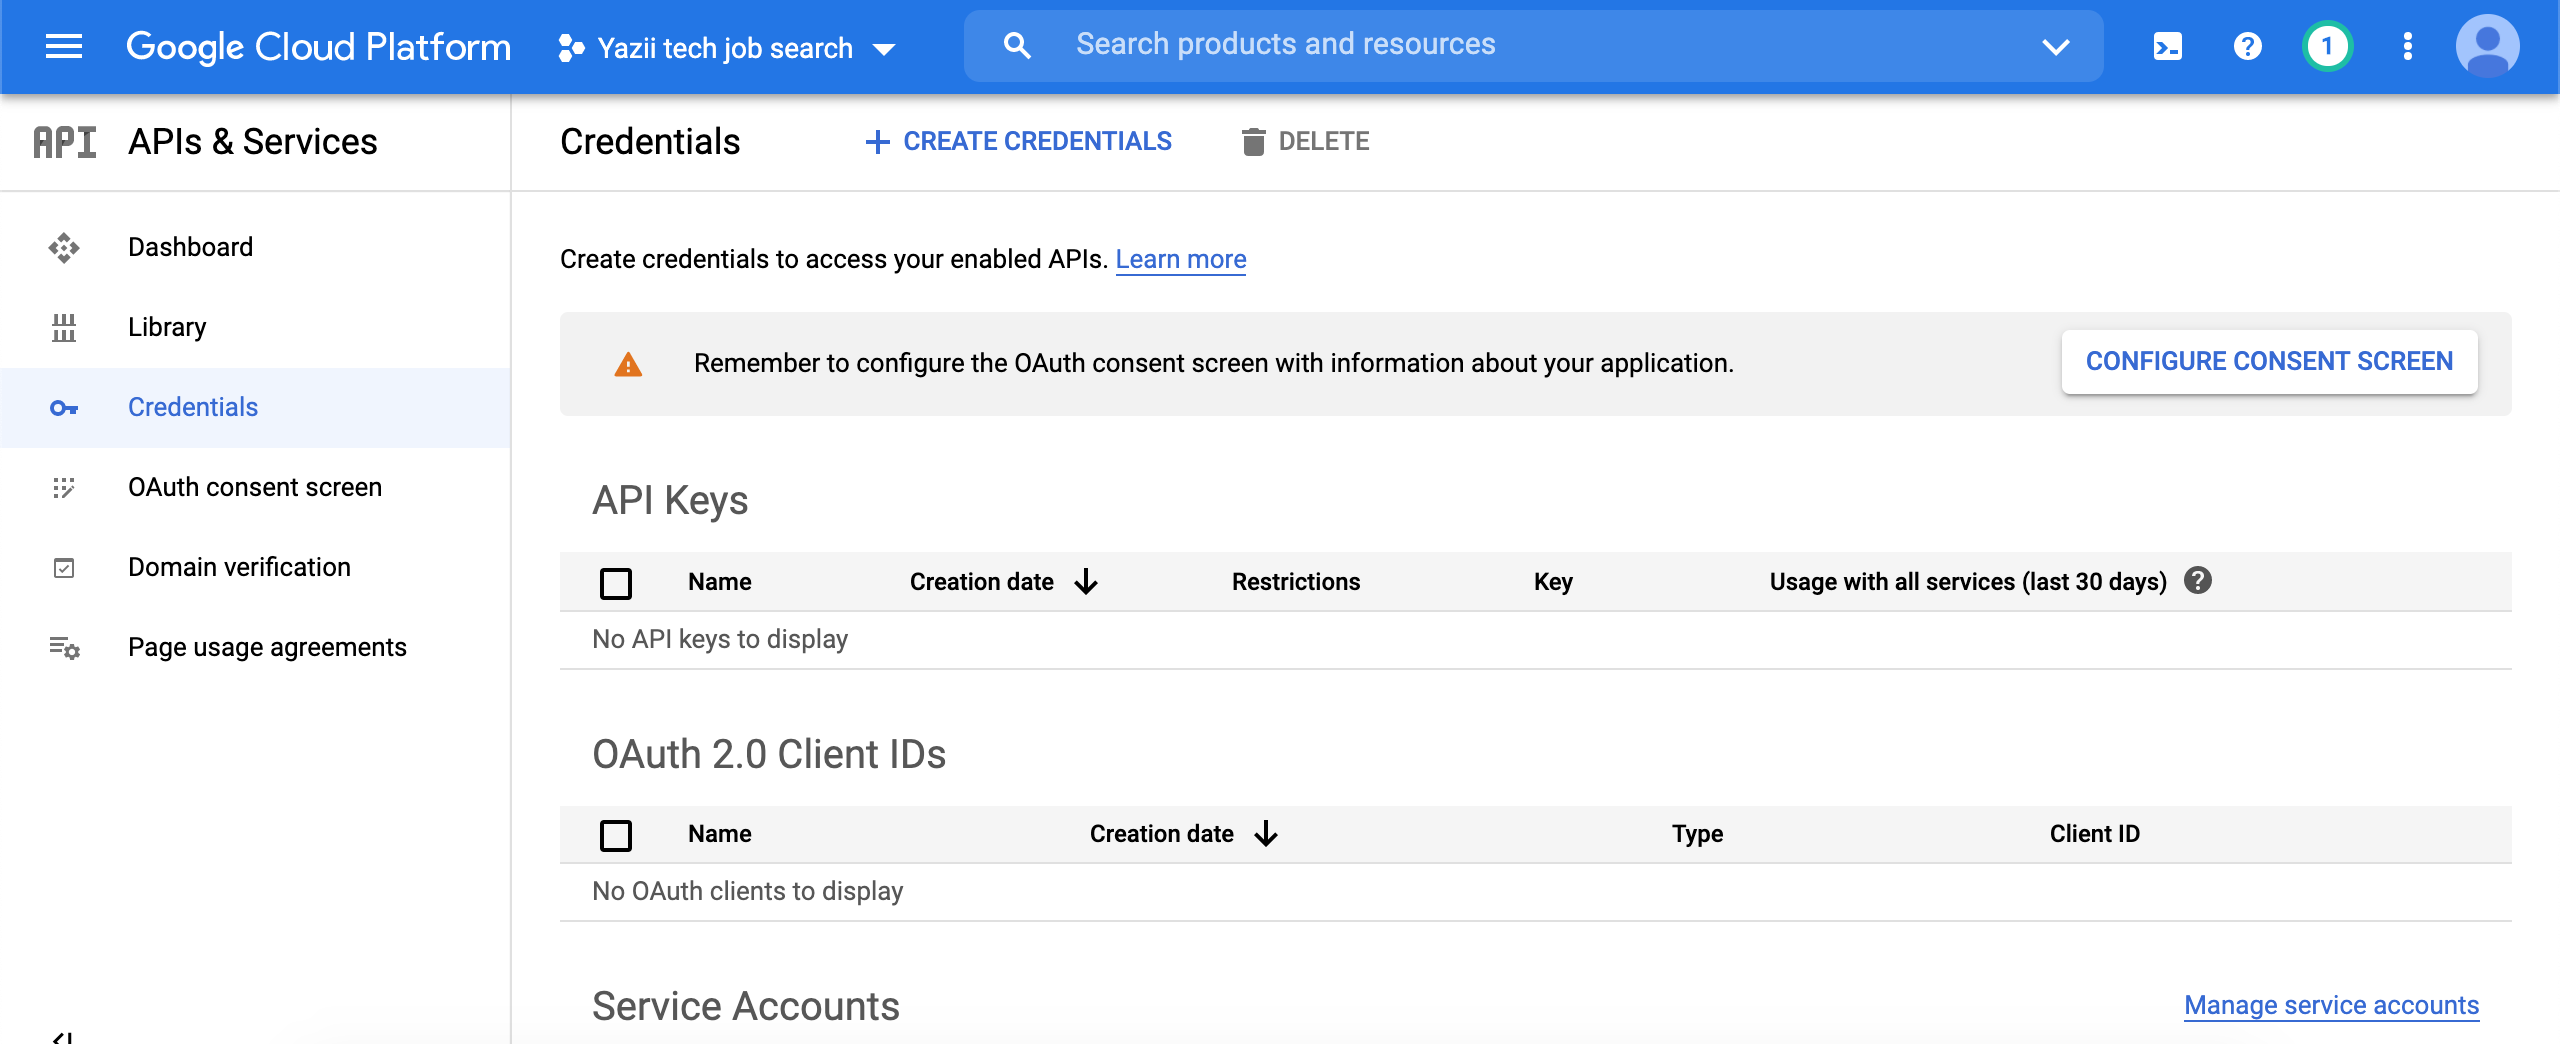Click the Library sidebar icon
This screenshot has height=1044, width=2560.
64,327
